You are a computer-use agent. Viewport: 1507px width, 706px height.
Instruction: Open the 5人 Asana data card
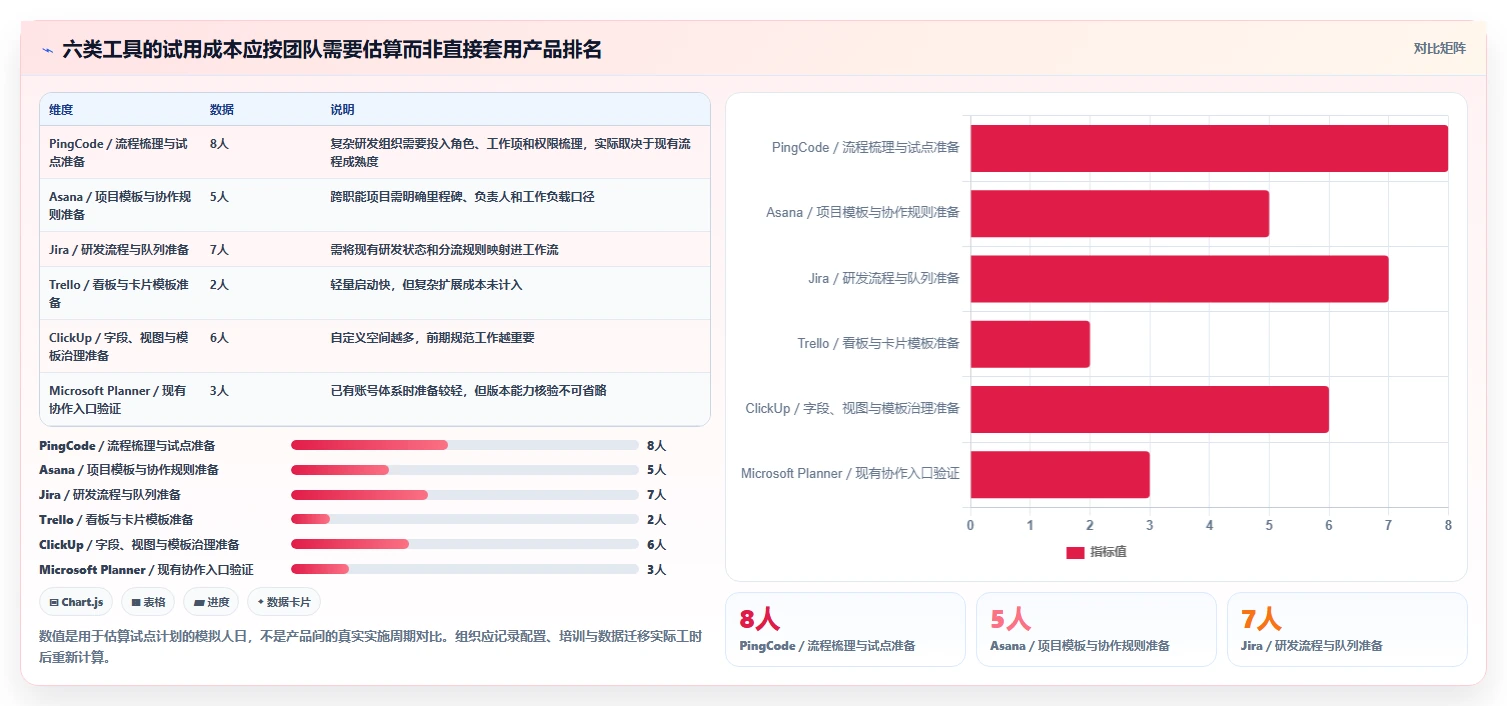[x=1096, y=629]
